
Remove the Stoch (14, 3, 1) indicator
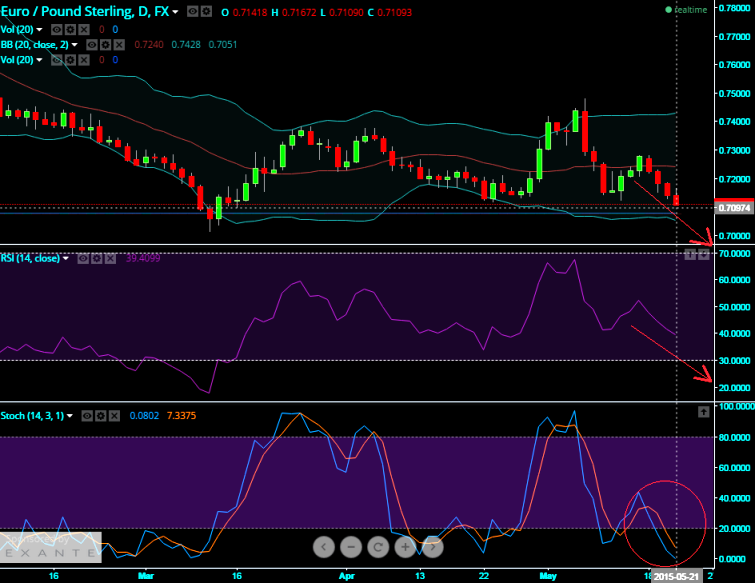[116, 414]
